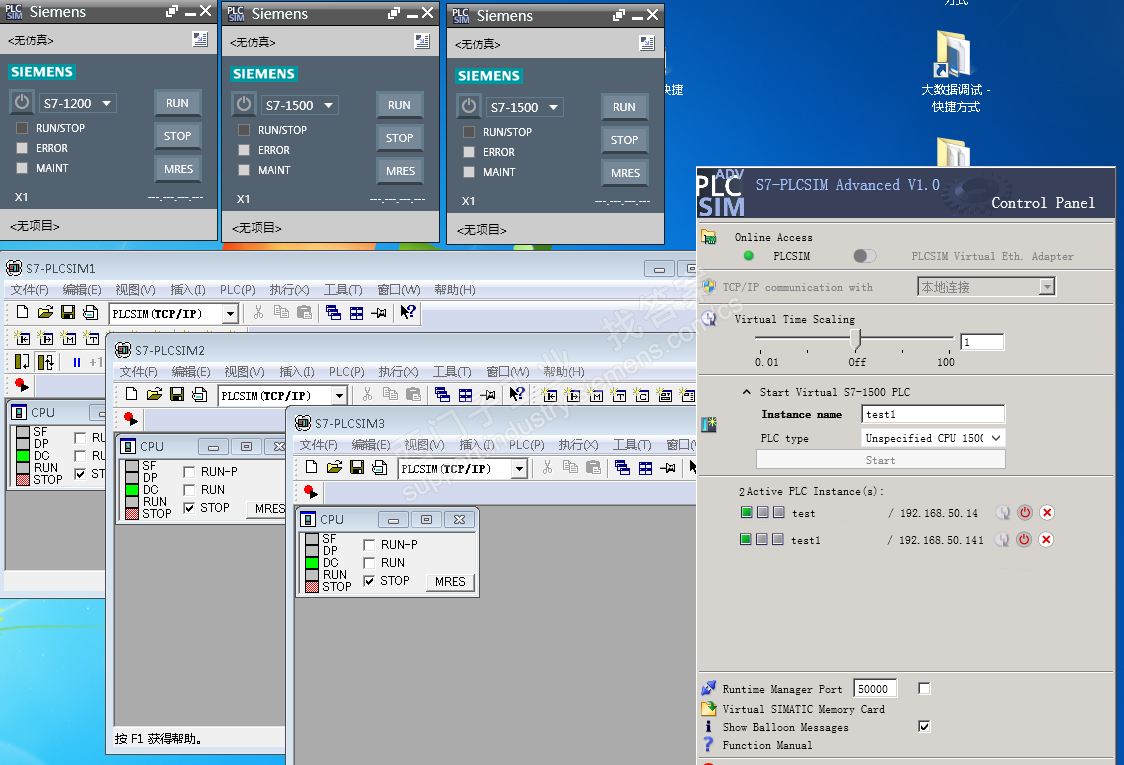Screen dimensions: 1124x765
Task: Click the always-on-top pin icon in S7-PLCSIM1
Action: [x=379, y=313]
